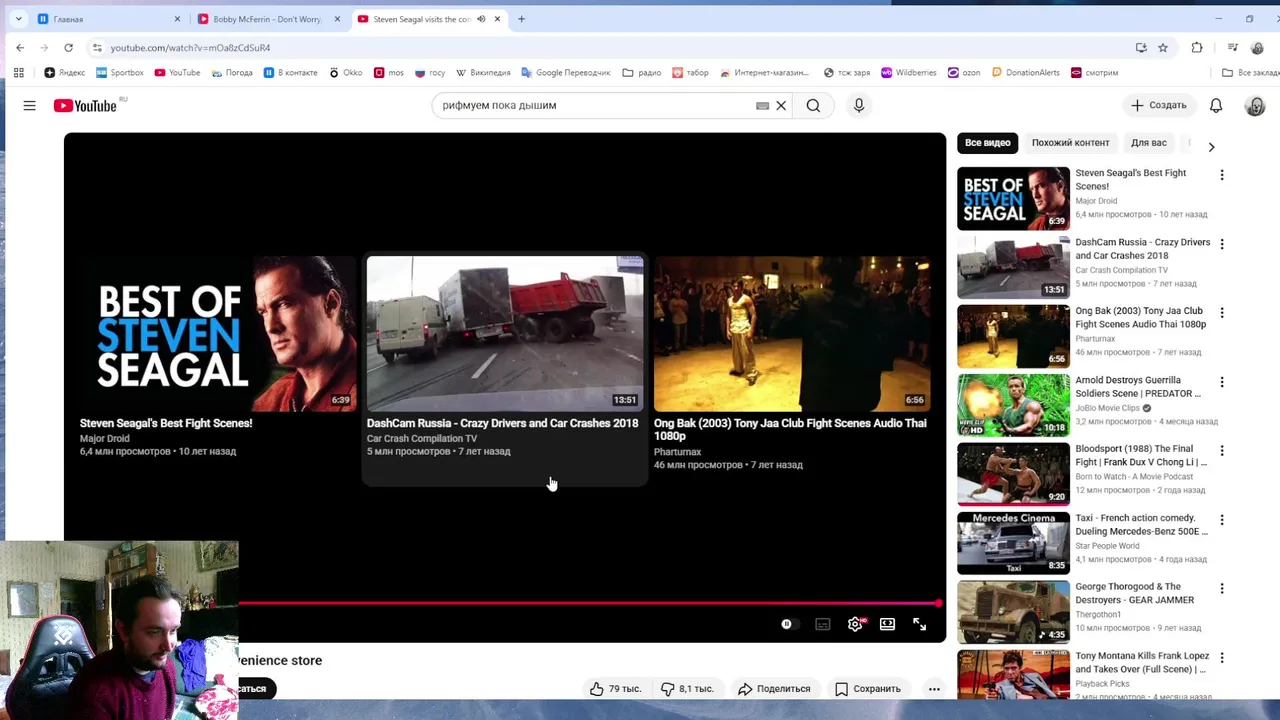Image resolution: width=1280 pixels, height=720 pixels.
Task: Select the Похожий контент chip
Action: (x=1070, y=143)
